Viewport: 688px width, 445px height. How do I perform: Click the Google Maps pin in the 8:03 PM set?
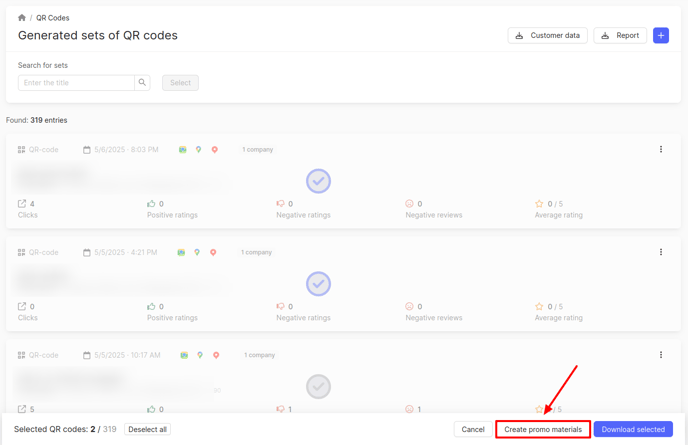(x=198, y=150)
